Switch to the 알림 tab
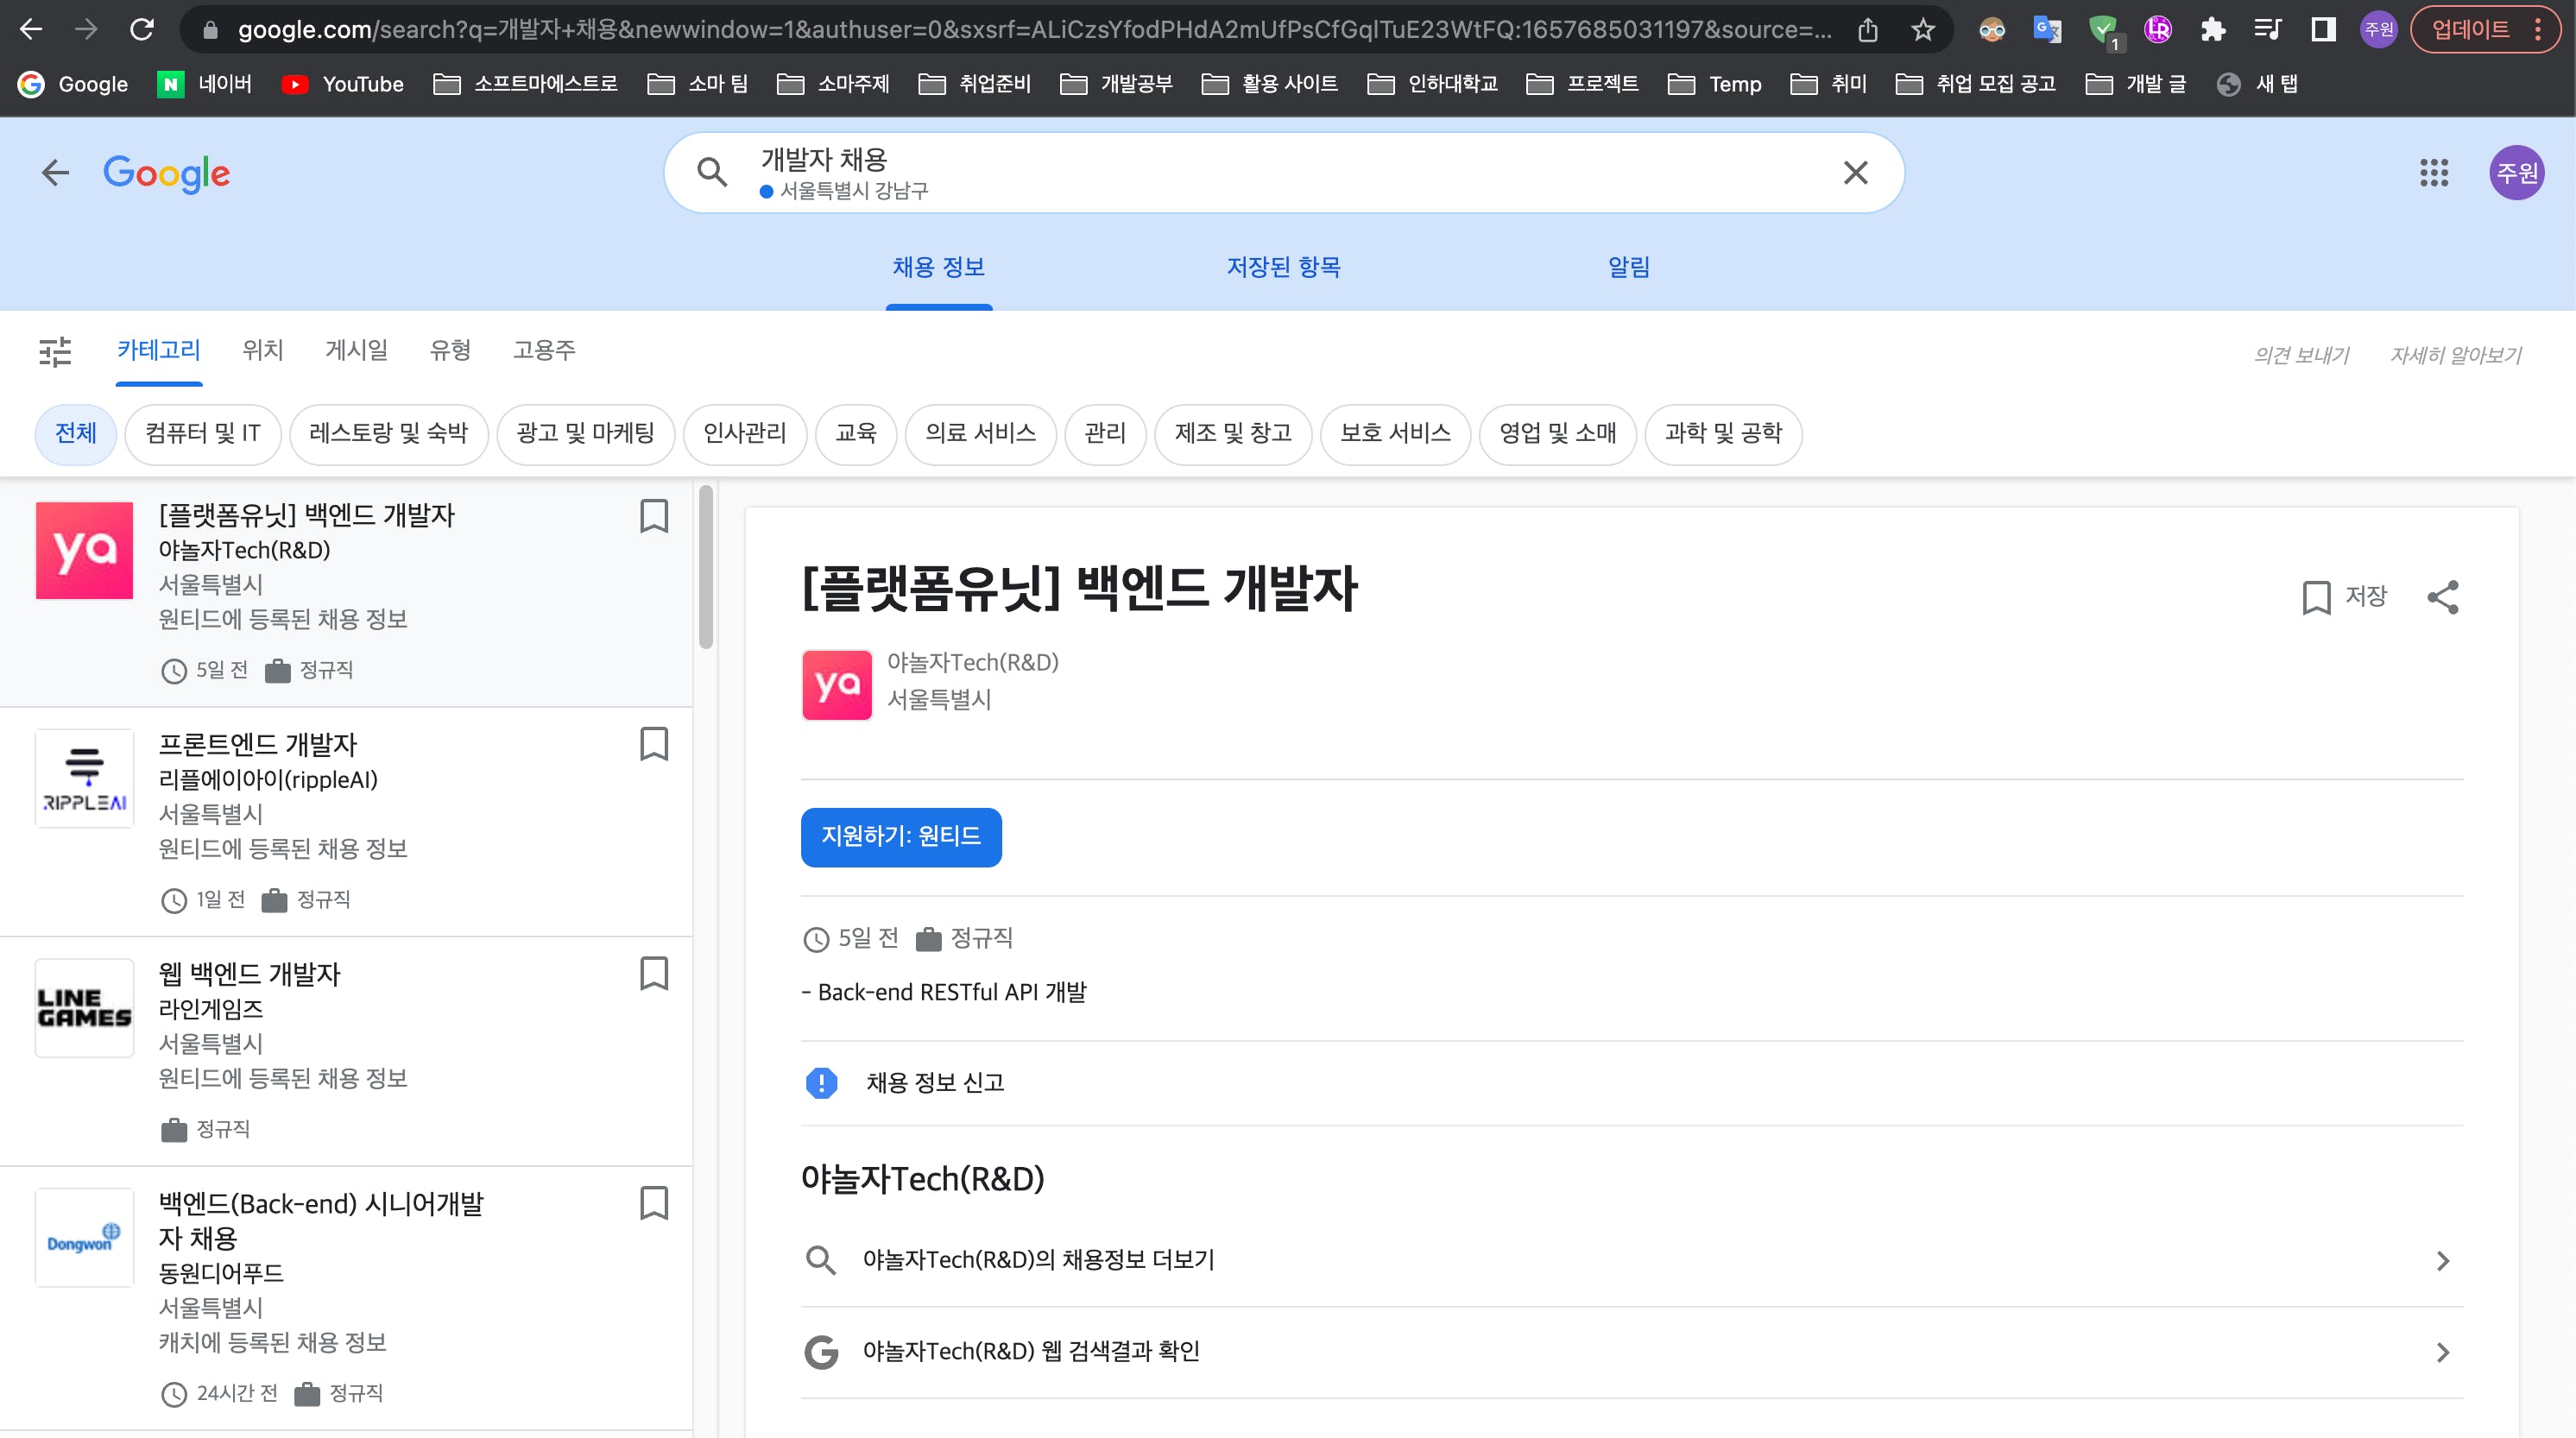 (1628, 267)
